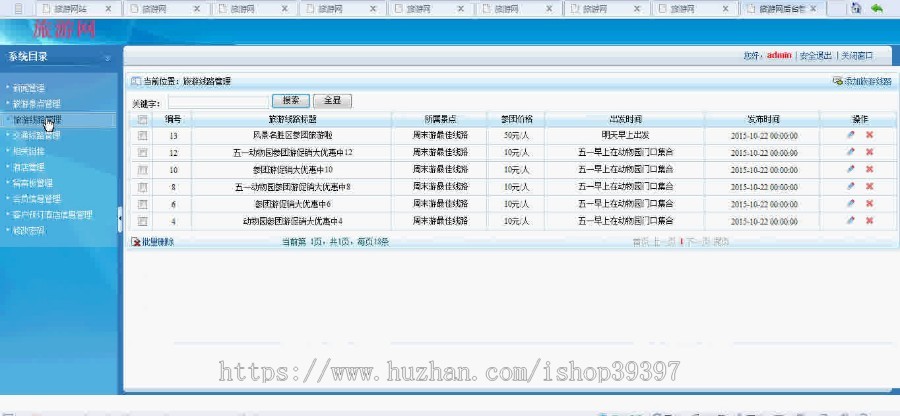Image resolution: width=900 pixels, height=416 pixels.
Task: Tick the checkbox for route 4
Action: point(143,221)
